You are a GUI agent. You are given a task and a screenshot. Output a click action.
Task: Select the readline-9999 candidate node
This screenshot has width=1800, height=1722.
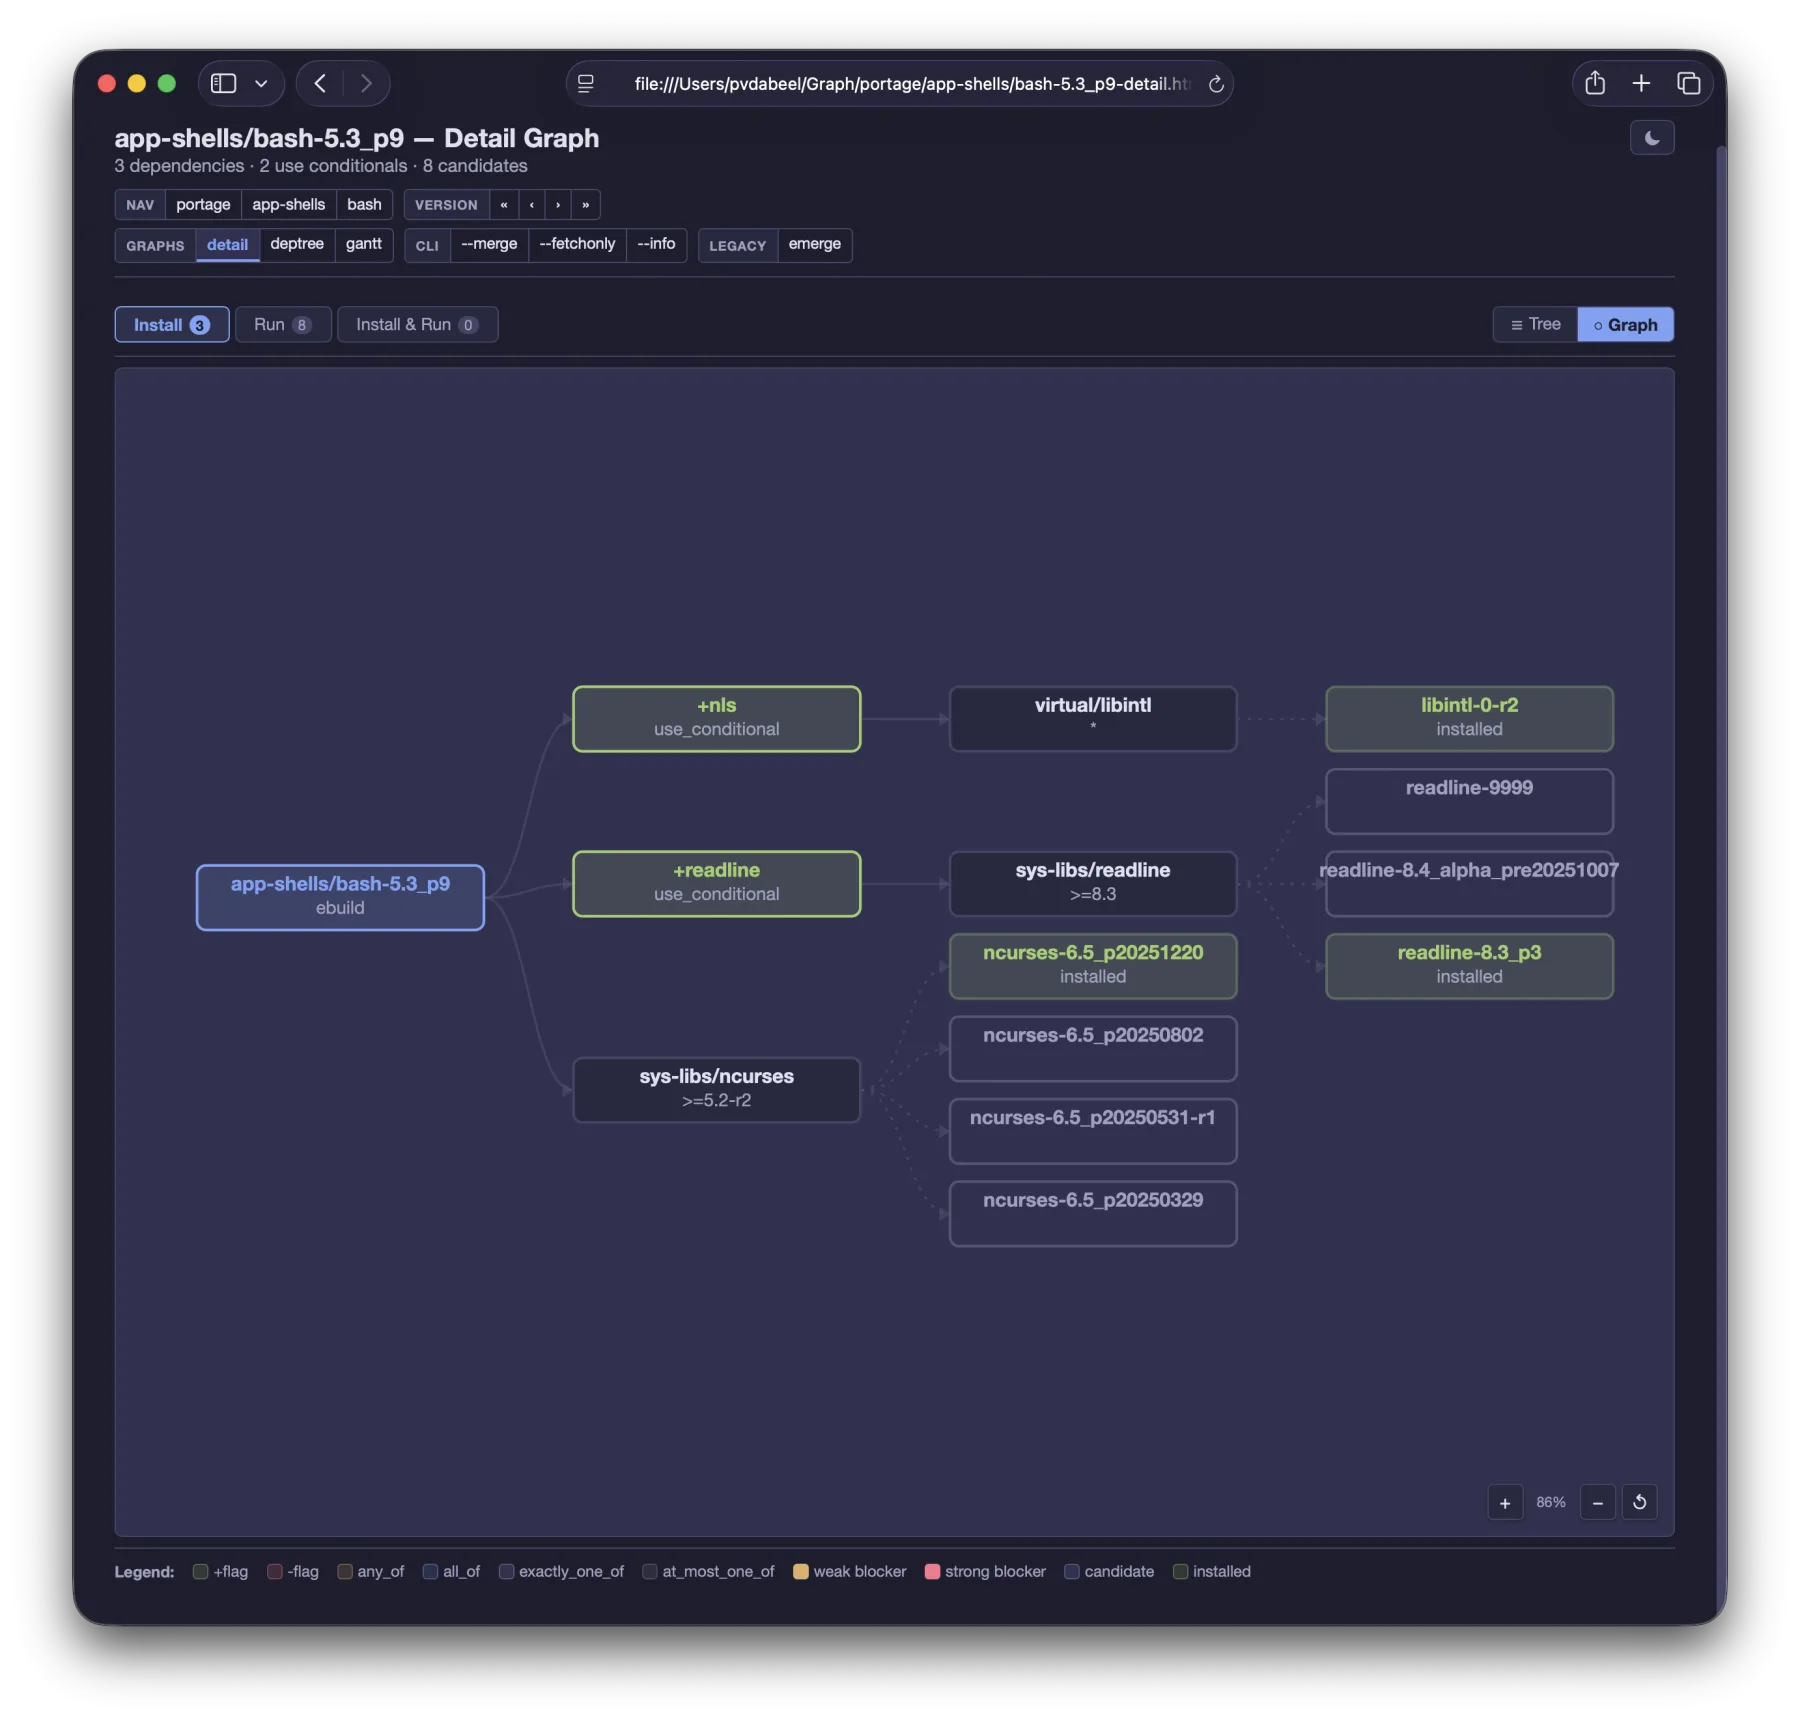coord(1469,801)
